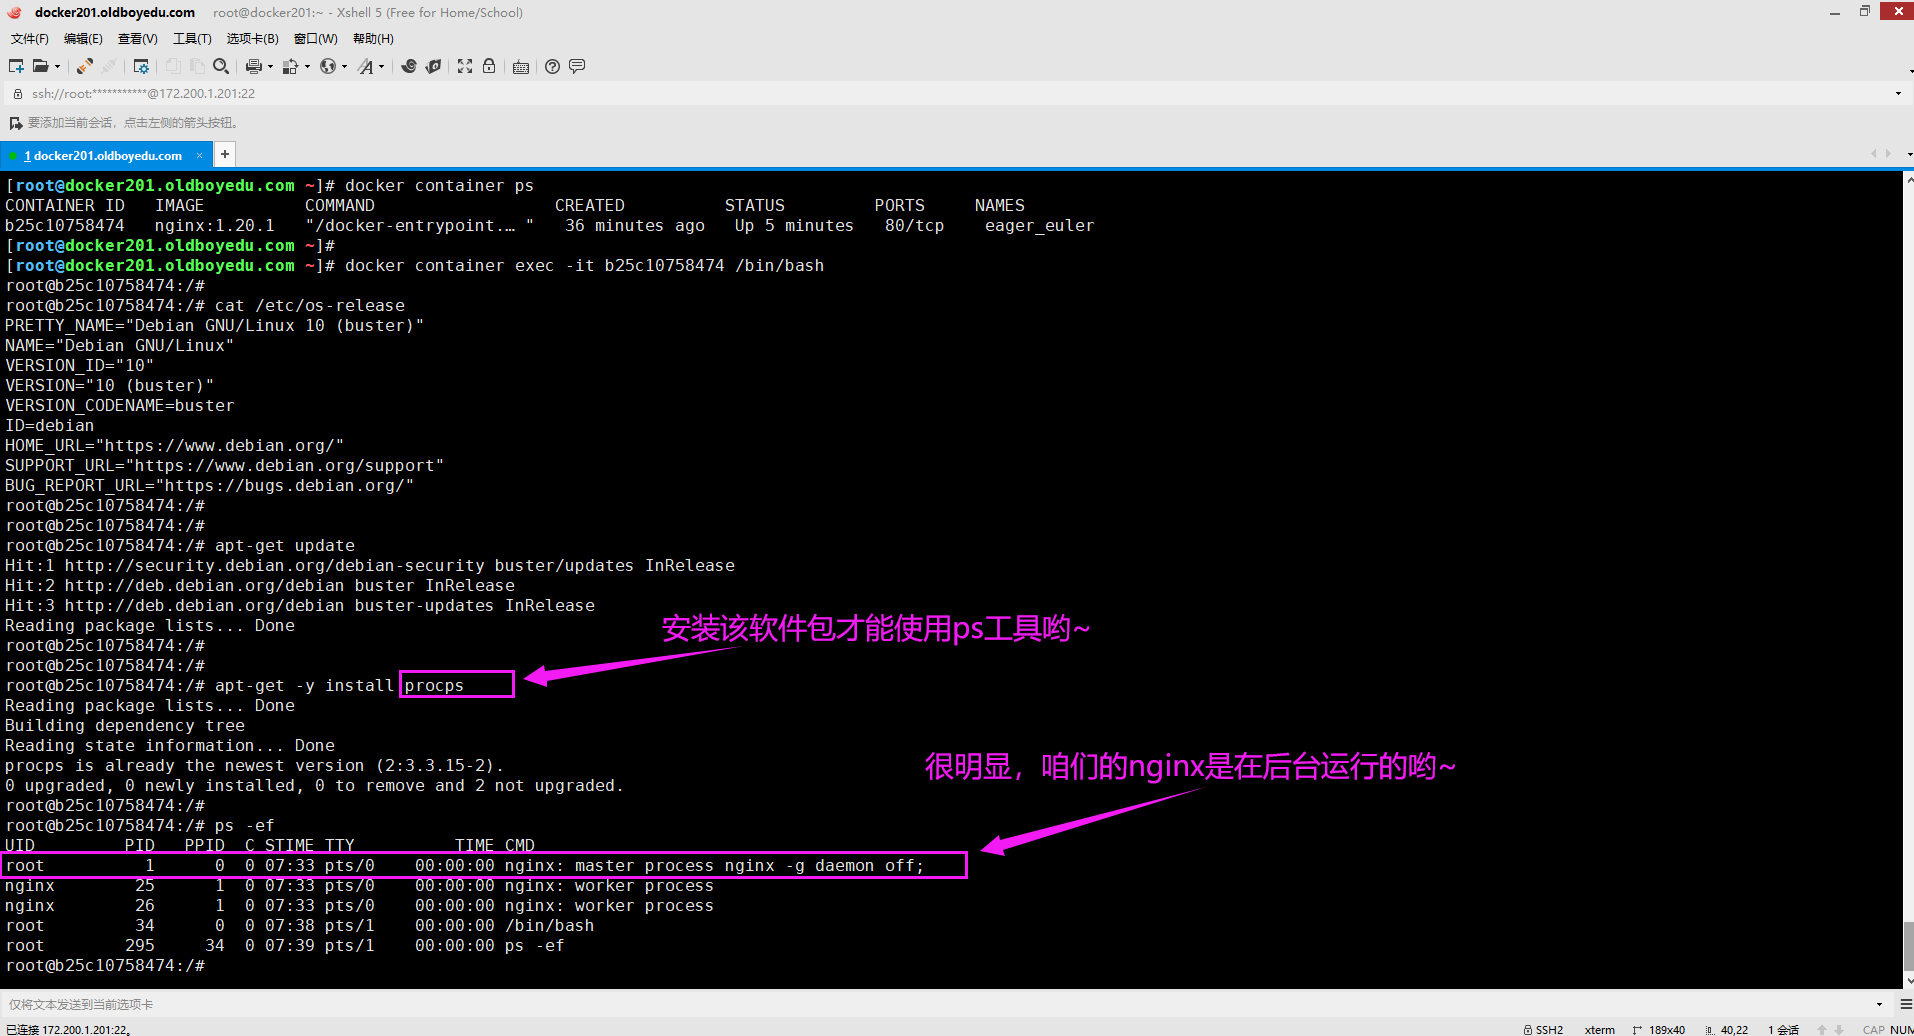Open the 工具(T) menu
Image resolution: width=1914 pixels, height=1036 pixels.
[x=192, y=39]
